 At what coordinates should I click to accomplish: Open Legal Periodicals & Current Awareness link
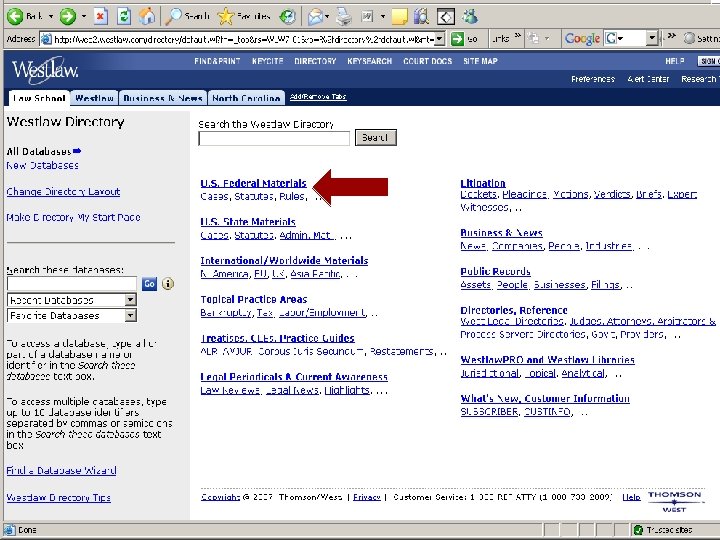click(294, 377)
